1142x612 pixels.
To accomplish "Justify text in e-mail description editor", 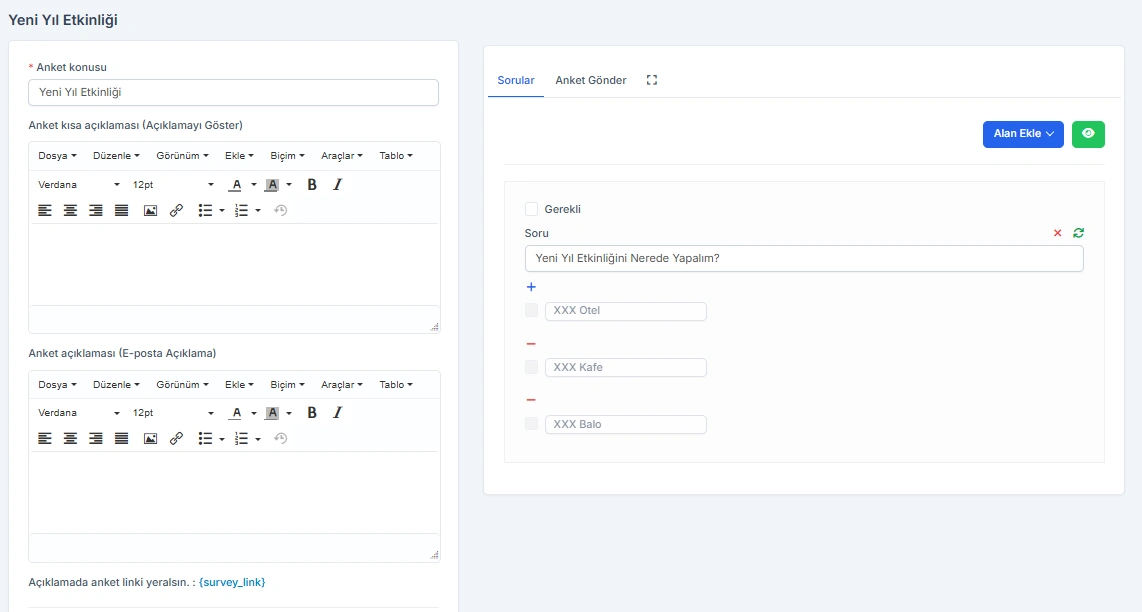I will pos(122,439).
